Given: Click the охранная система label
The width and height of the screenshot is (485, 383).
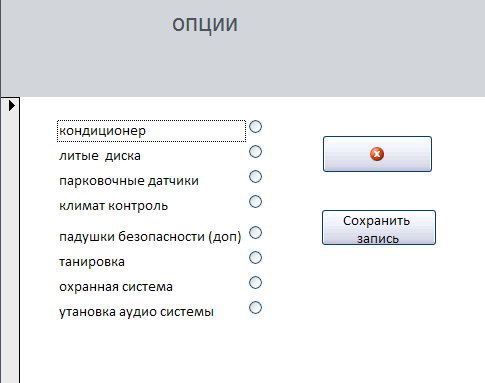Looking at the screenshot, I should click(x=116, y=287).
